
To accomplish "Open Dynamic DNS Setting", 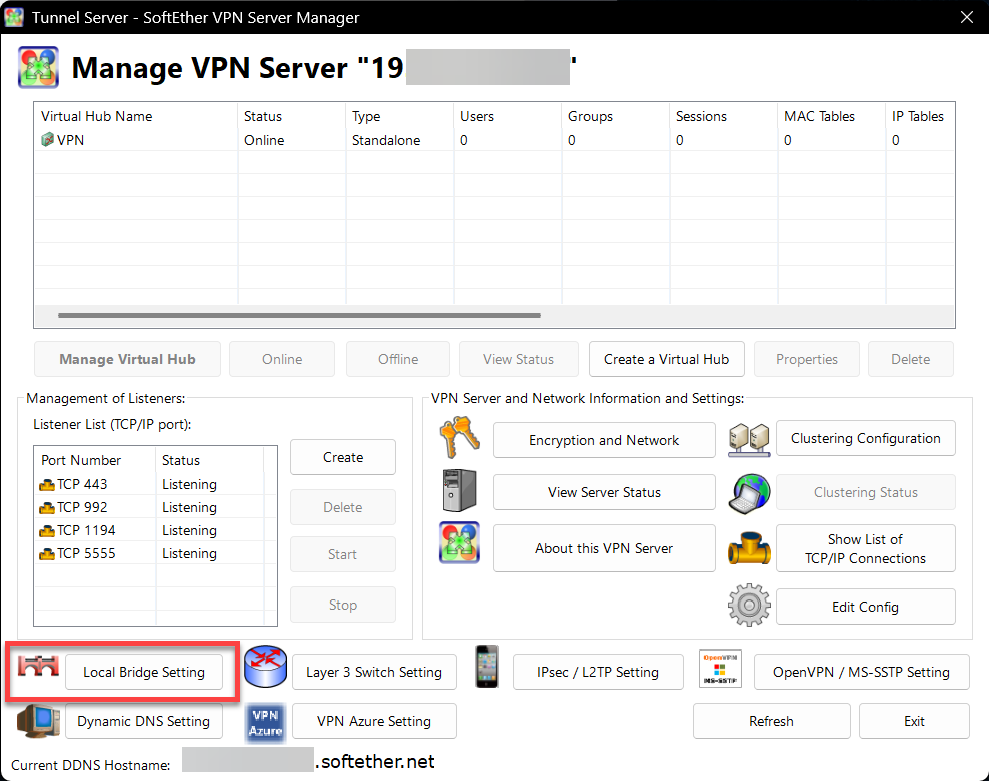I will [x=144, y=721].
